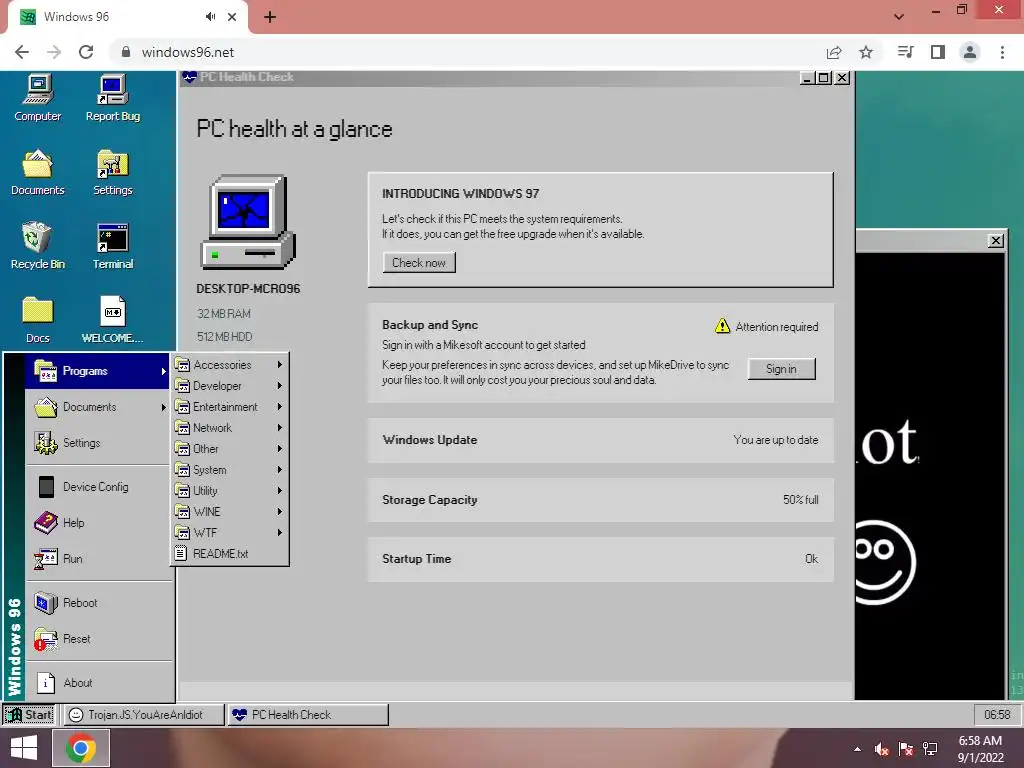The height and width of the screenshot is (768, 1024).
Task: Click the Check now button
Action: [419, 263]
